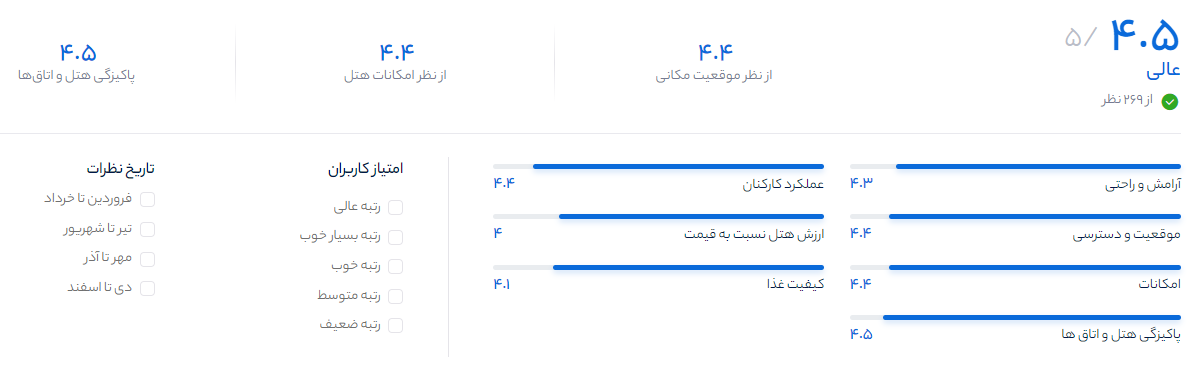Click the 'ارزش هتل نسبت به قیمت' bar
This screenshot has width=1196, height=367.
(x=658, y=217)
